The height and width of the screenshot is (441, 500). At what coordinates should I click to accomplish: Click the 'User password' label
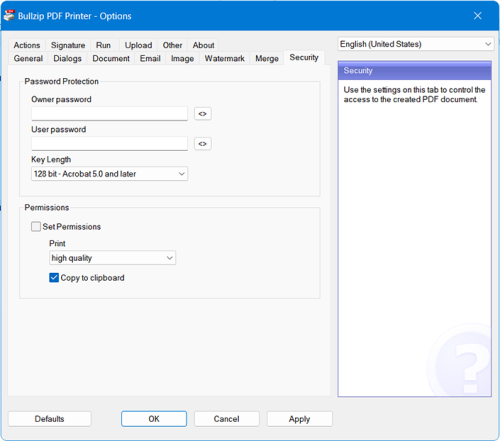tap(59, 129)
